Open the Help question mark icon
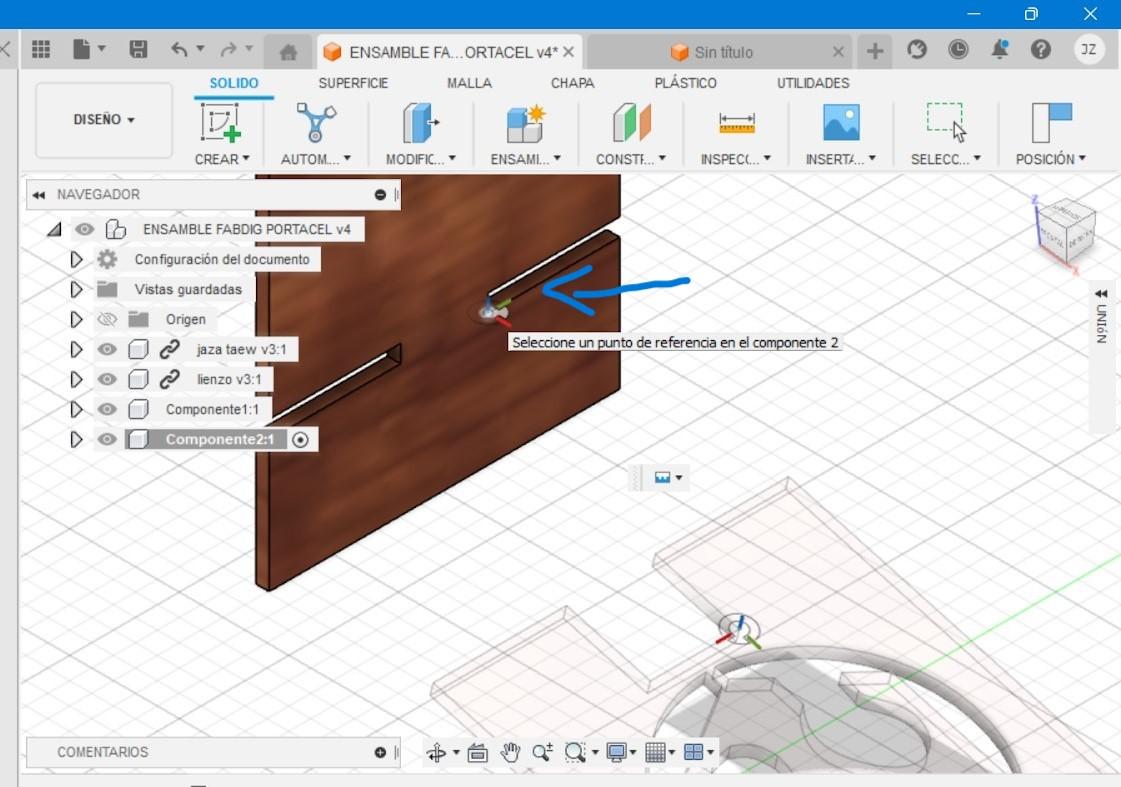The width and height of the screenshot is (1121, 787). (x=1041, y=49)
